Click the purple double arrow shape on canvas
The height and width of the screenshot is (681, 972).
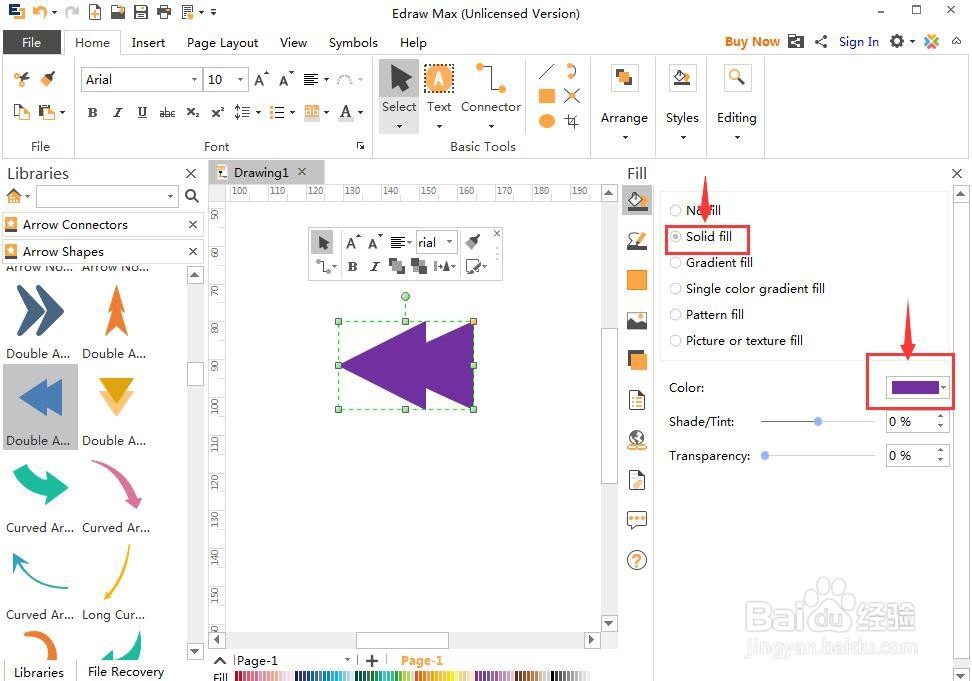(407, 365)
